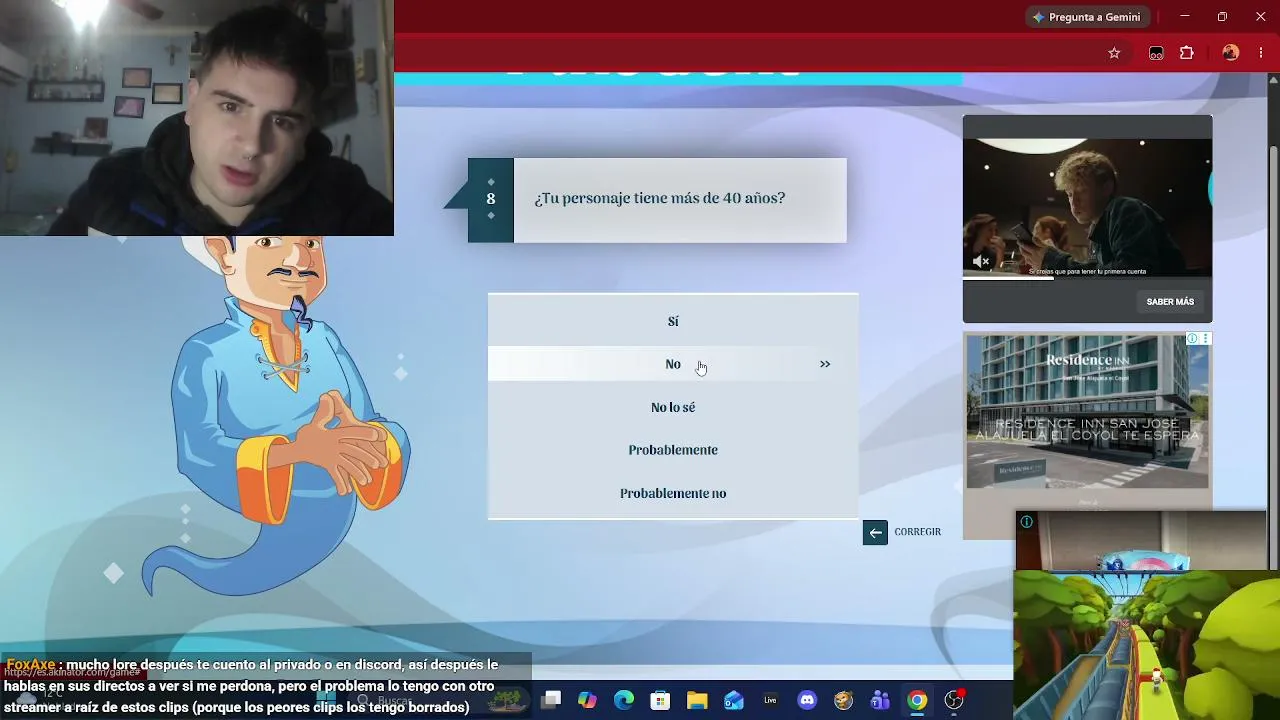Select the "No lo sé" answer

673,407
